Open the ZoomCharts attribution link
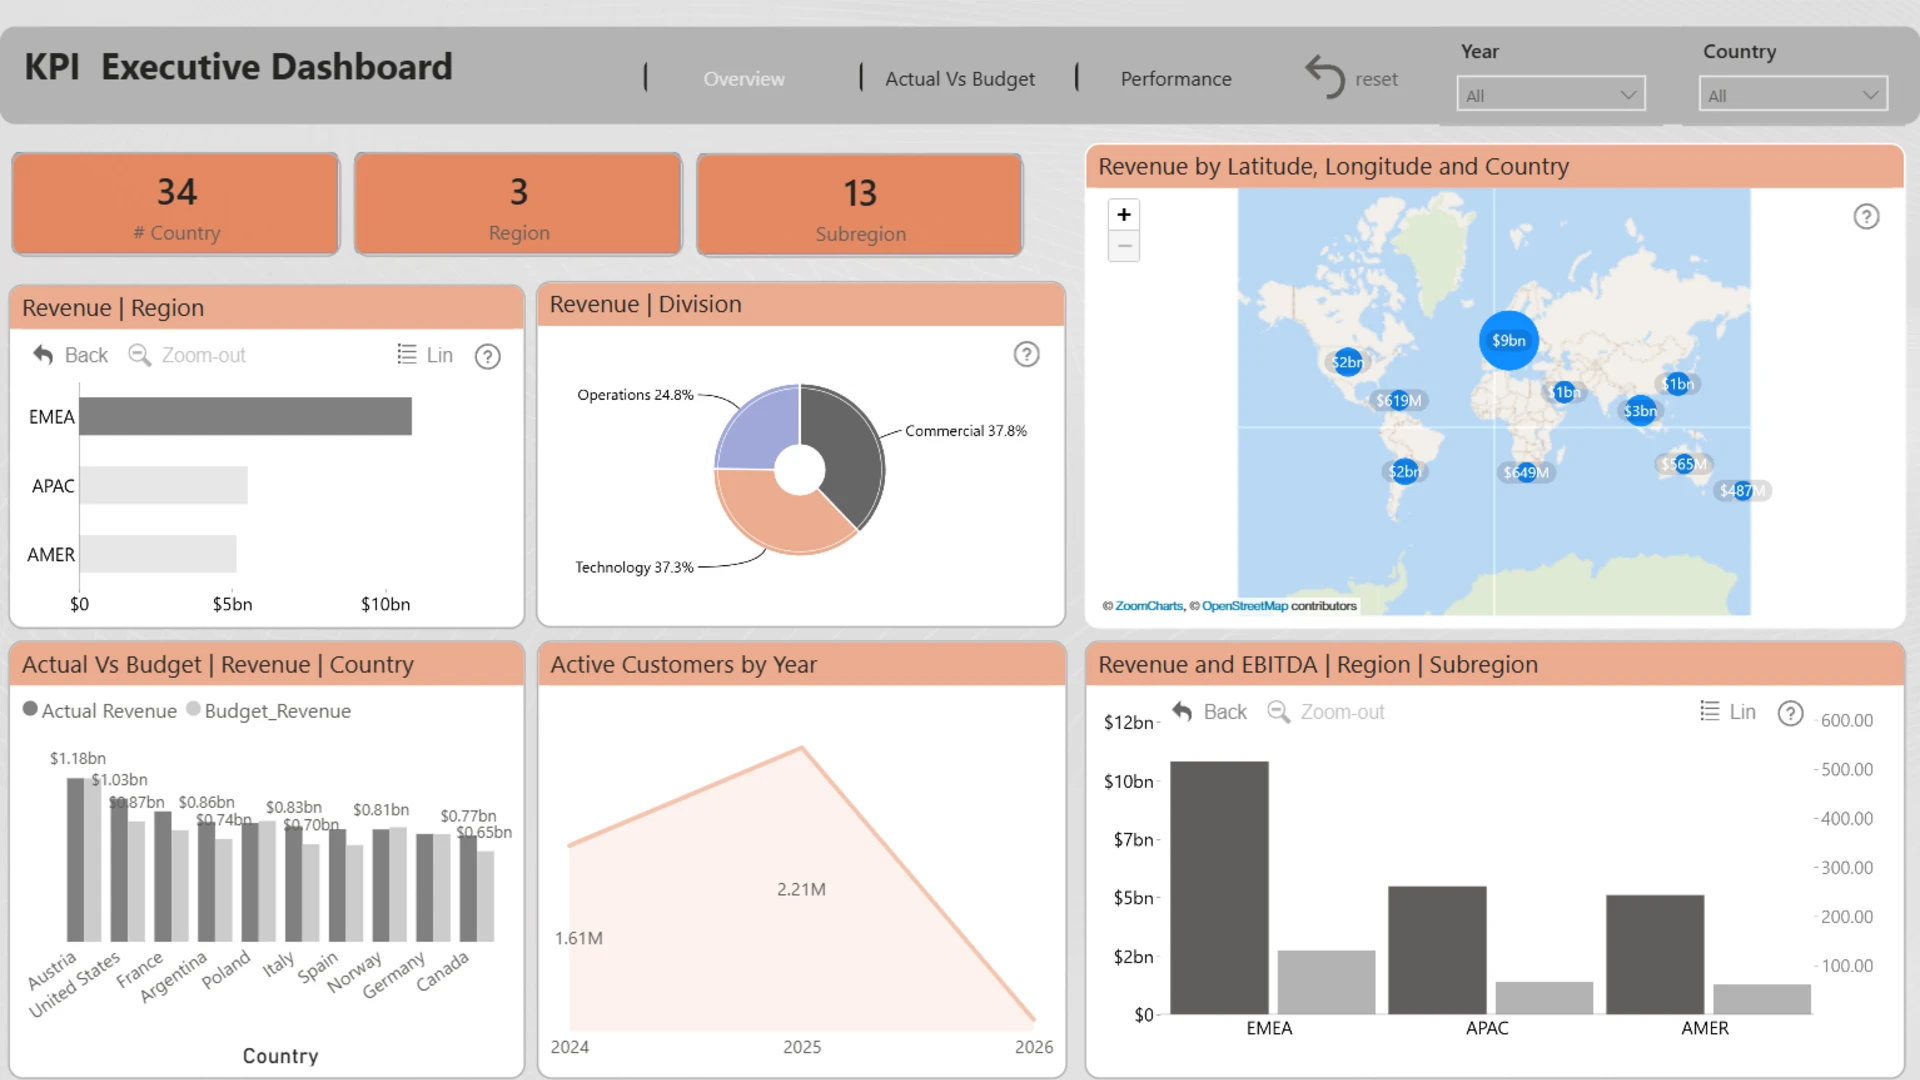Screen dimensions: 1920x1080 click(x=1148, y=606)
